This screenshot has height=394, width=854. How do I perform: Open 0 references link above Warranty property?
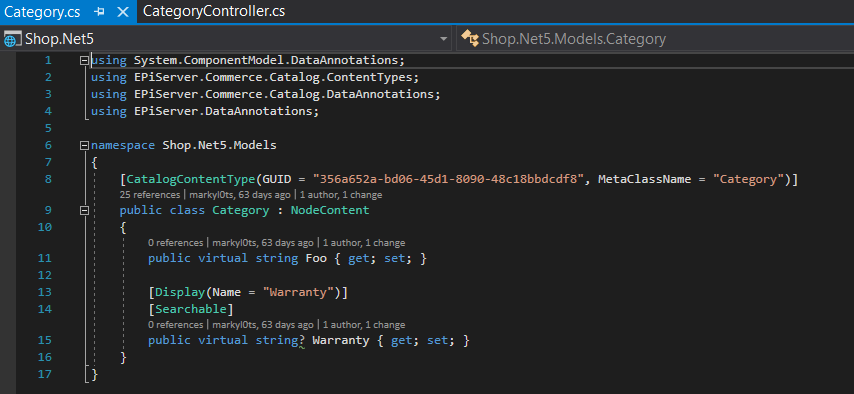pyautogui.click(x=175, y=325)
